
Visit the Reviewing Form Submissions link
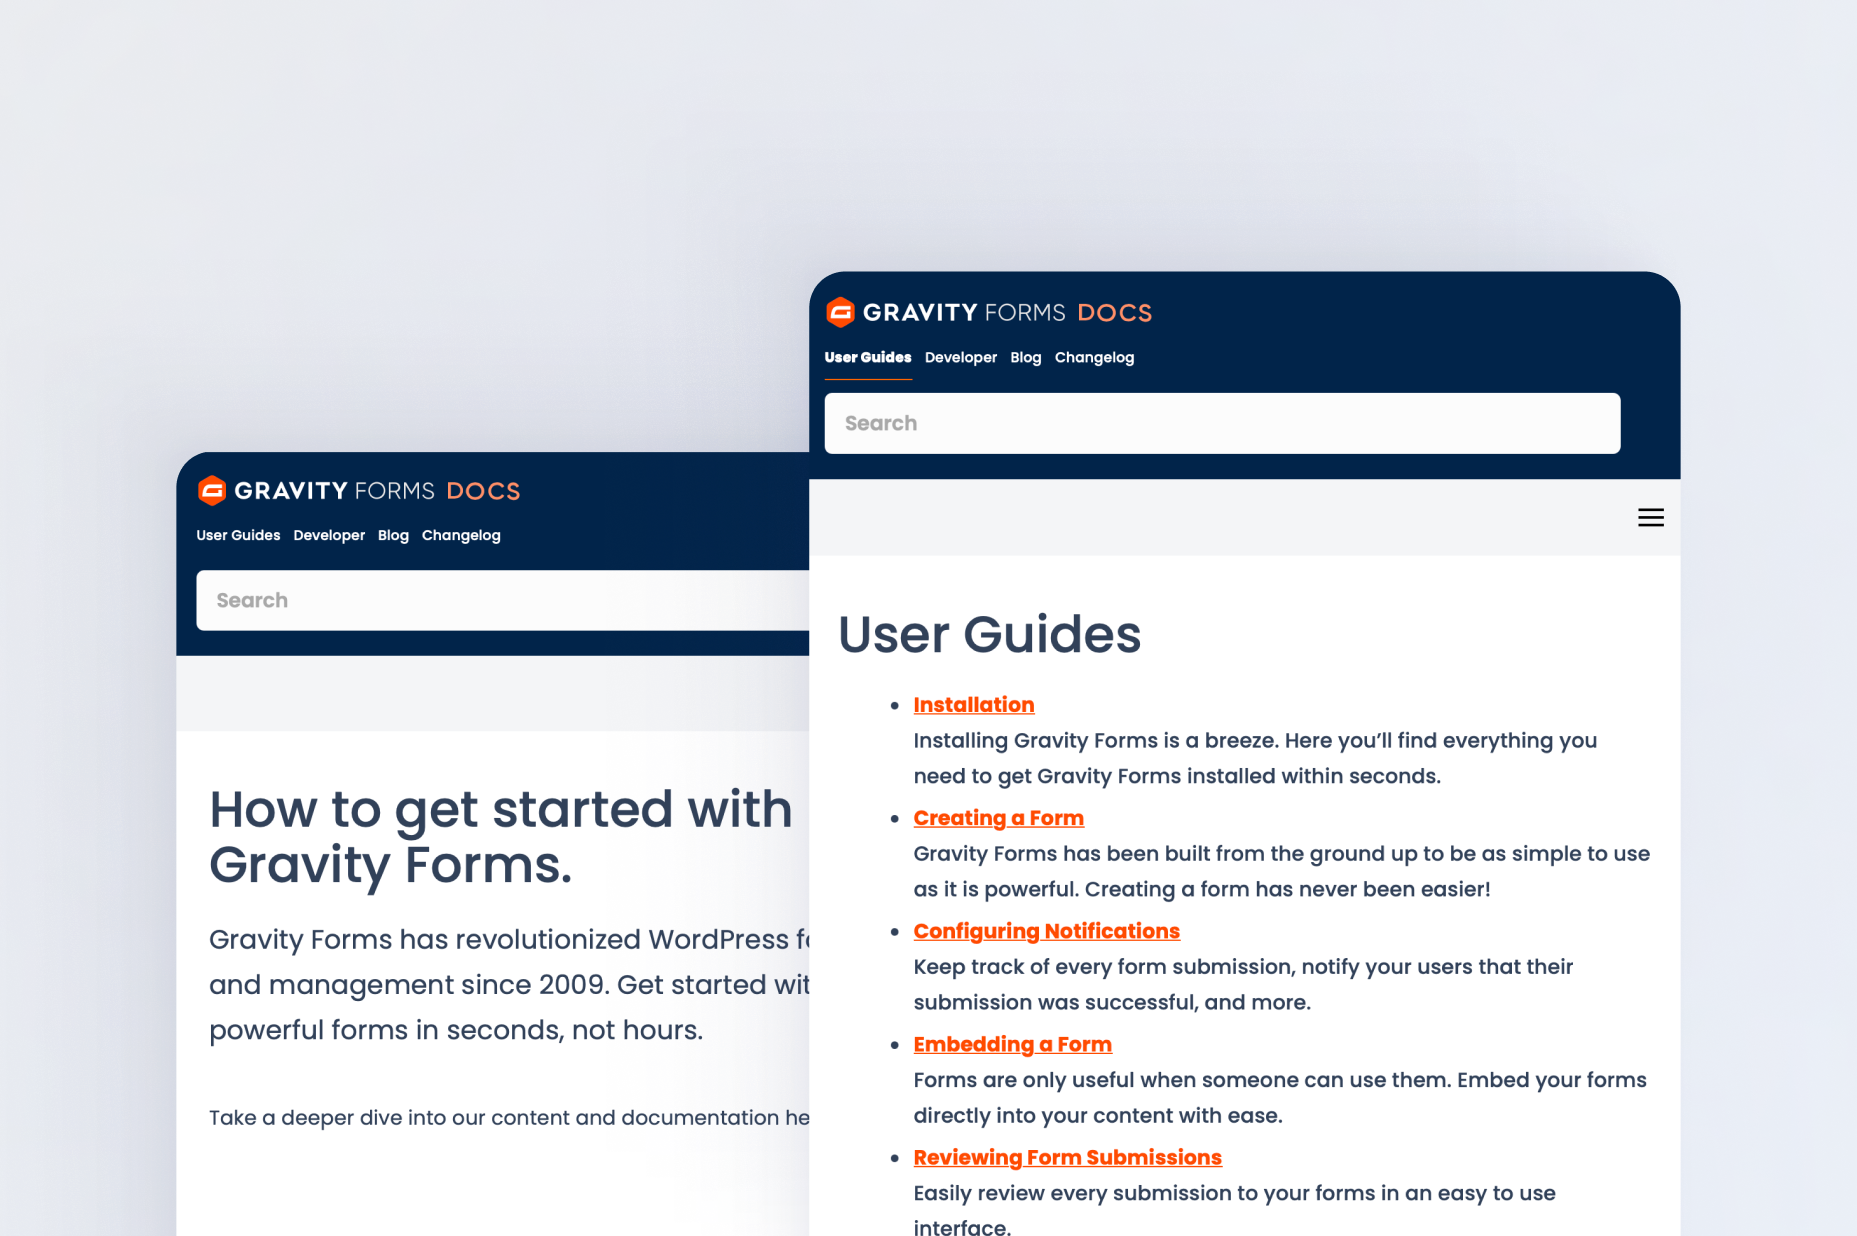click(x=1067, y=1157)
